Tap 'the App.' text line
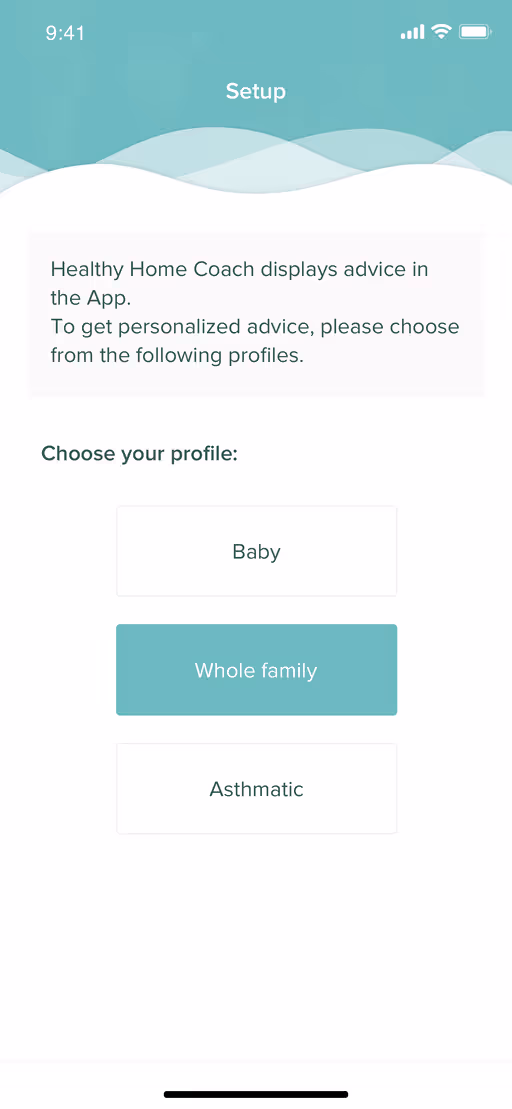Viewport: 512px width, 1109px height. pos(91,298)
